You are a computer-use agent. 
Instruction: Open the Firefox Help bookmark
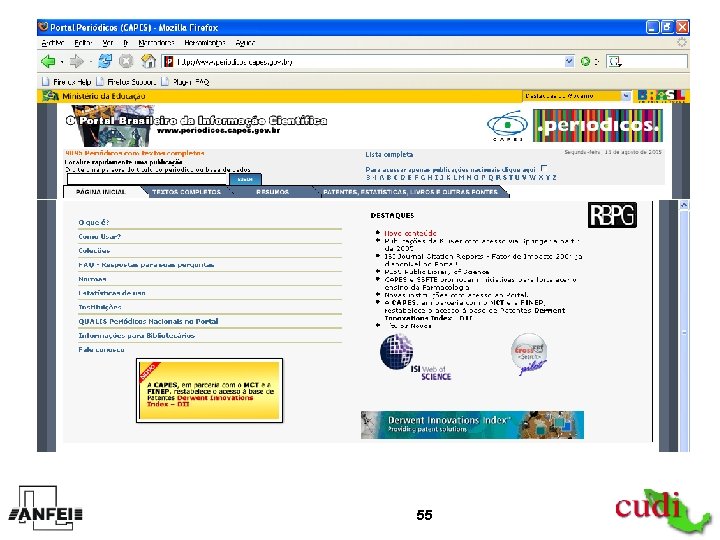click(67, 82)
